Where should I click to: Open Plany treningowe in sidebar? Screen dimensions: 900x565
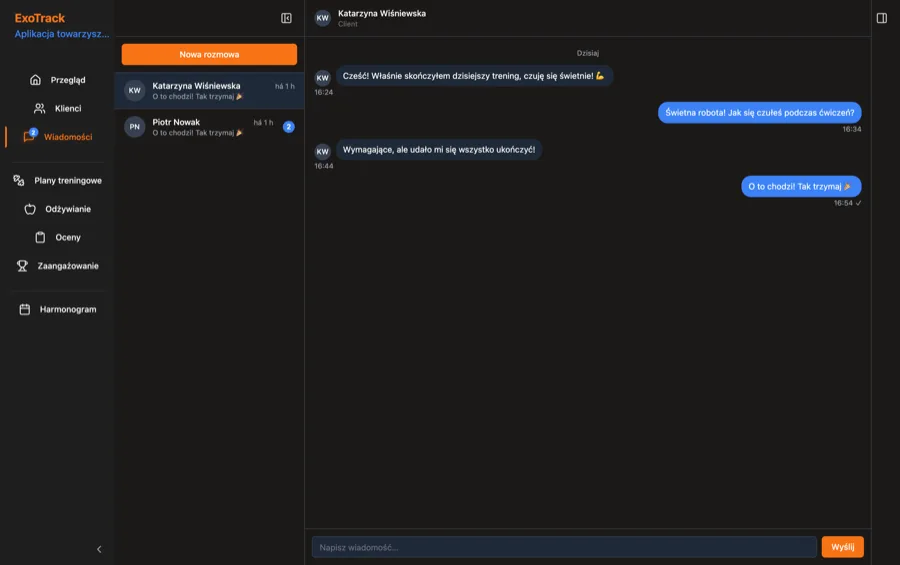[57, 180]
